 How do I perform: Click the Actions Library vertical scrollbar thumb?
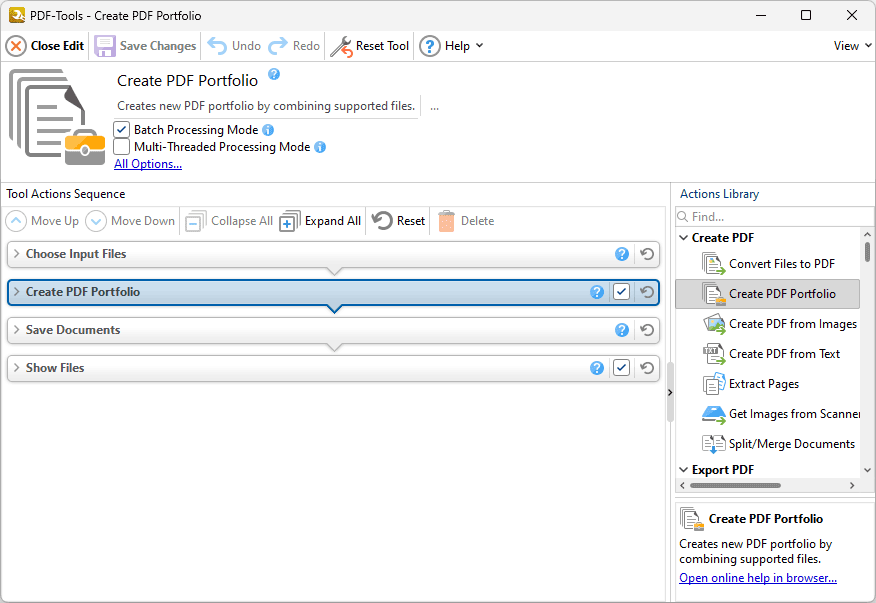coord(867,252)
